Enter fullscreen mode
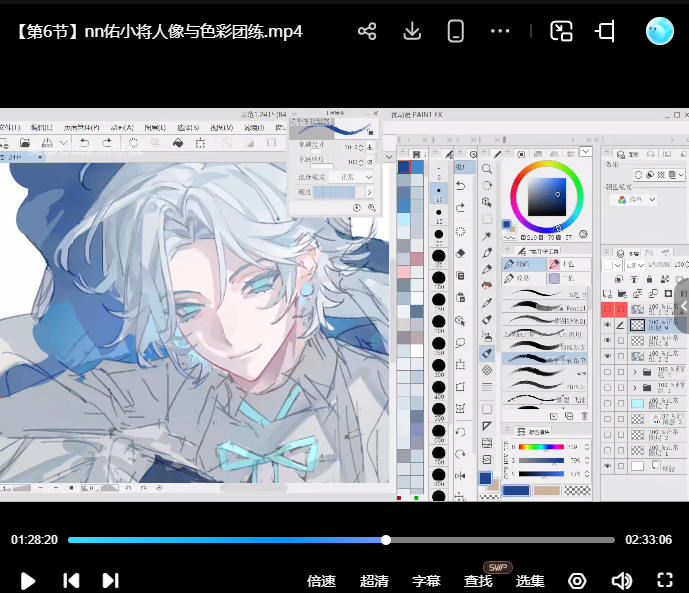Image resolution: width=689 pixels, height=593 pixels. pyautogui.click(x=665, y=580)
